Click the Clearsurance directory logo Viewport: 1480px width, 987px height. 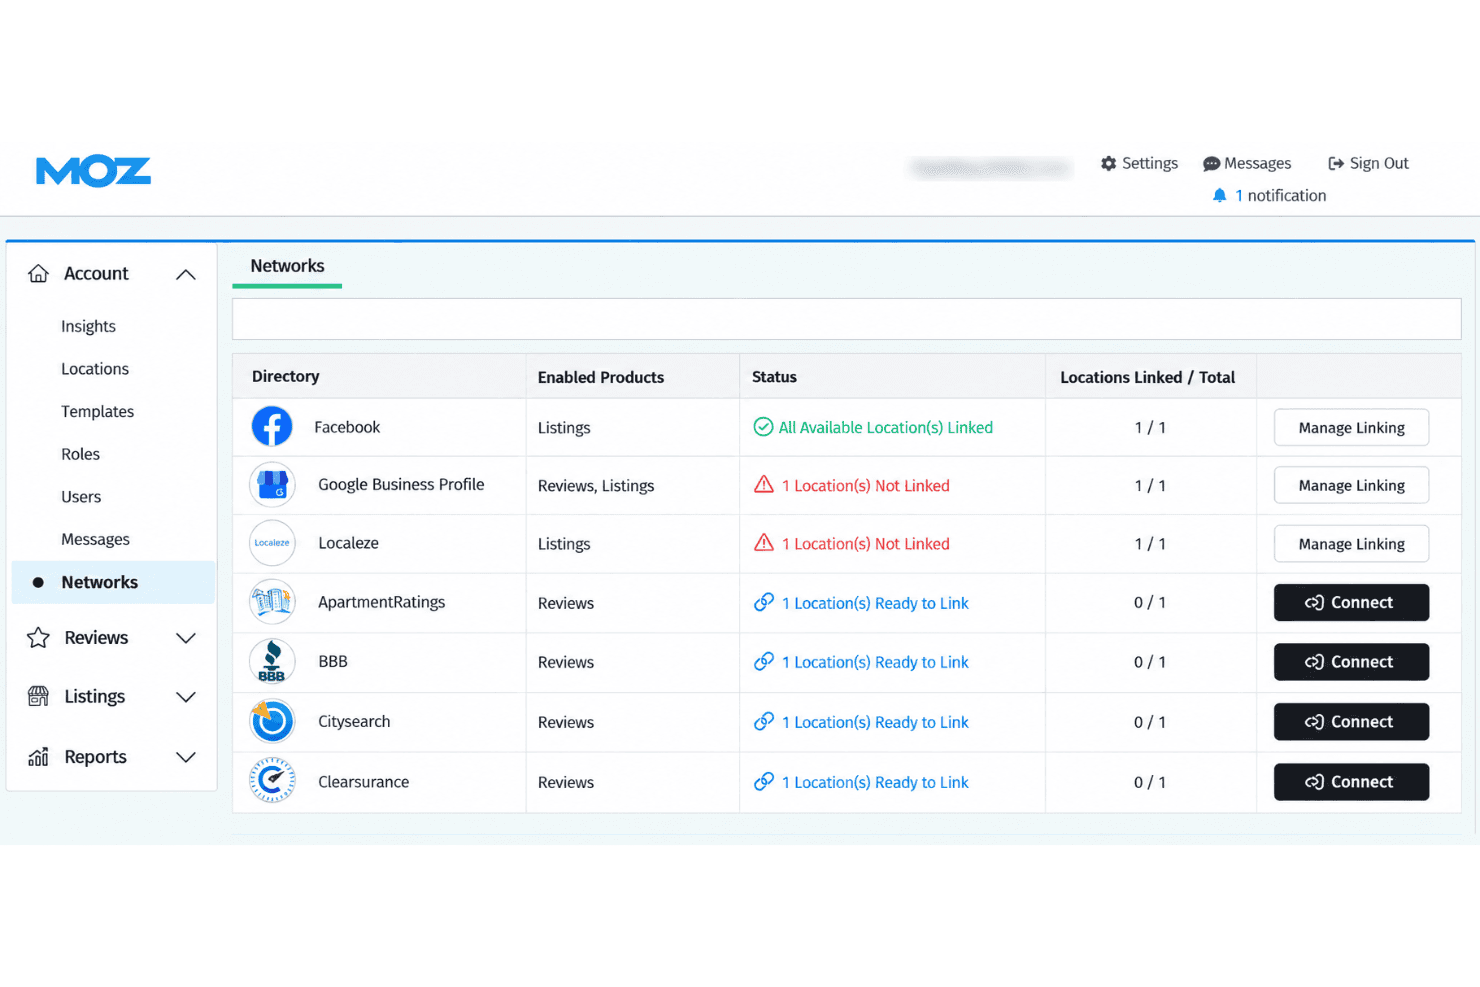point(272,781)
